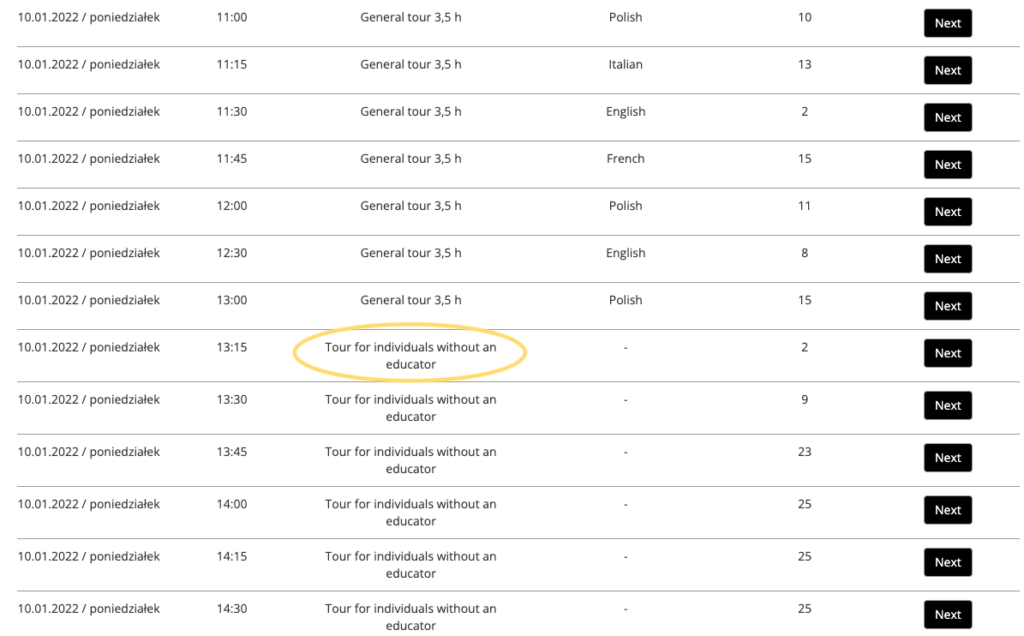Select Next for the 12:00 Polish tour

tap(947, 211)
